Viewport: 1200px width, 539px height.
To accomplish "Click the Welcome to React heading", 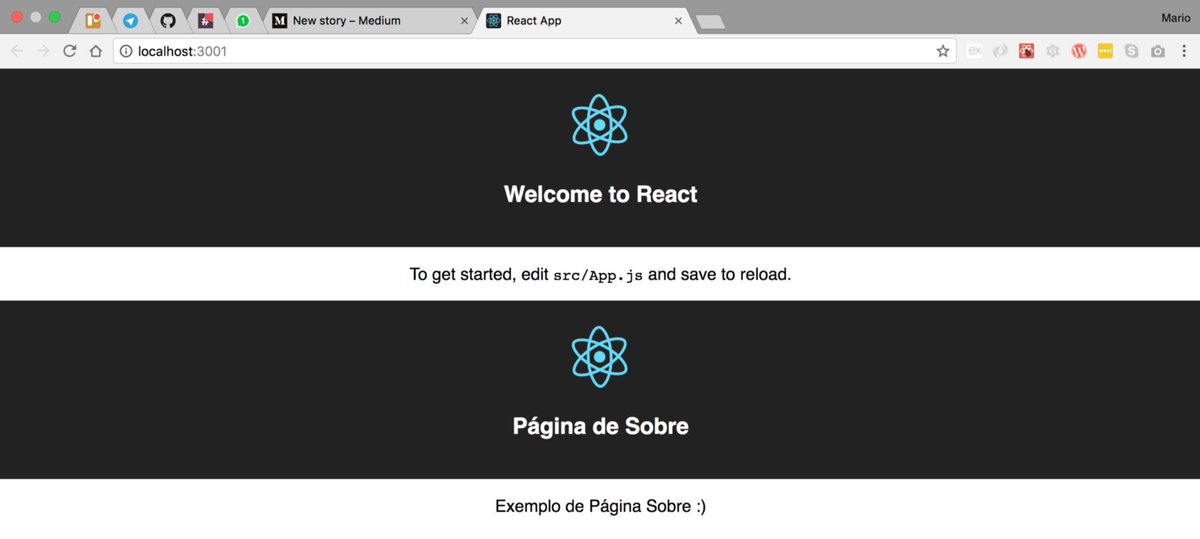I will pyautogui.click(x=600, y=194).
